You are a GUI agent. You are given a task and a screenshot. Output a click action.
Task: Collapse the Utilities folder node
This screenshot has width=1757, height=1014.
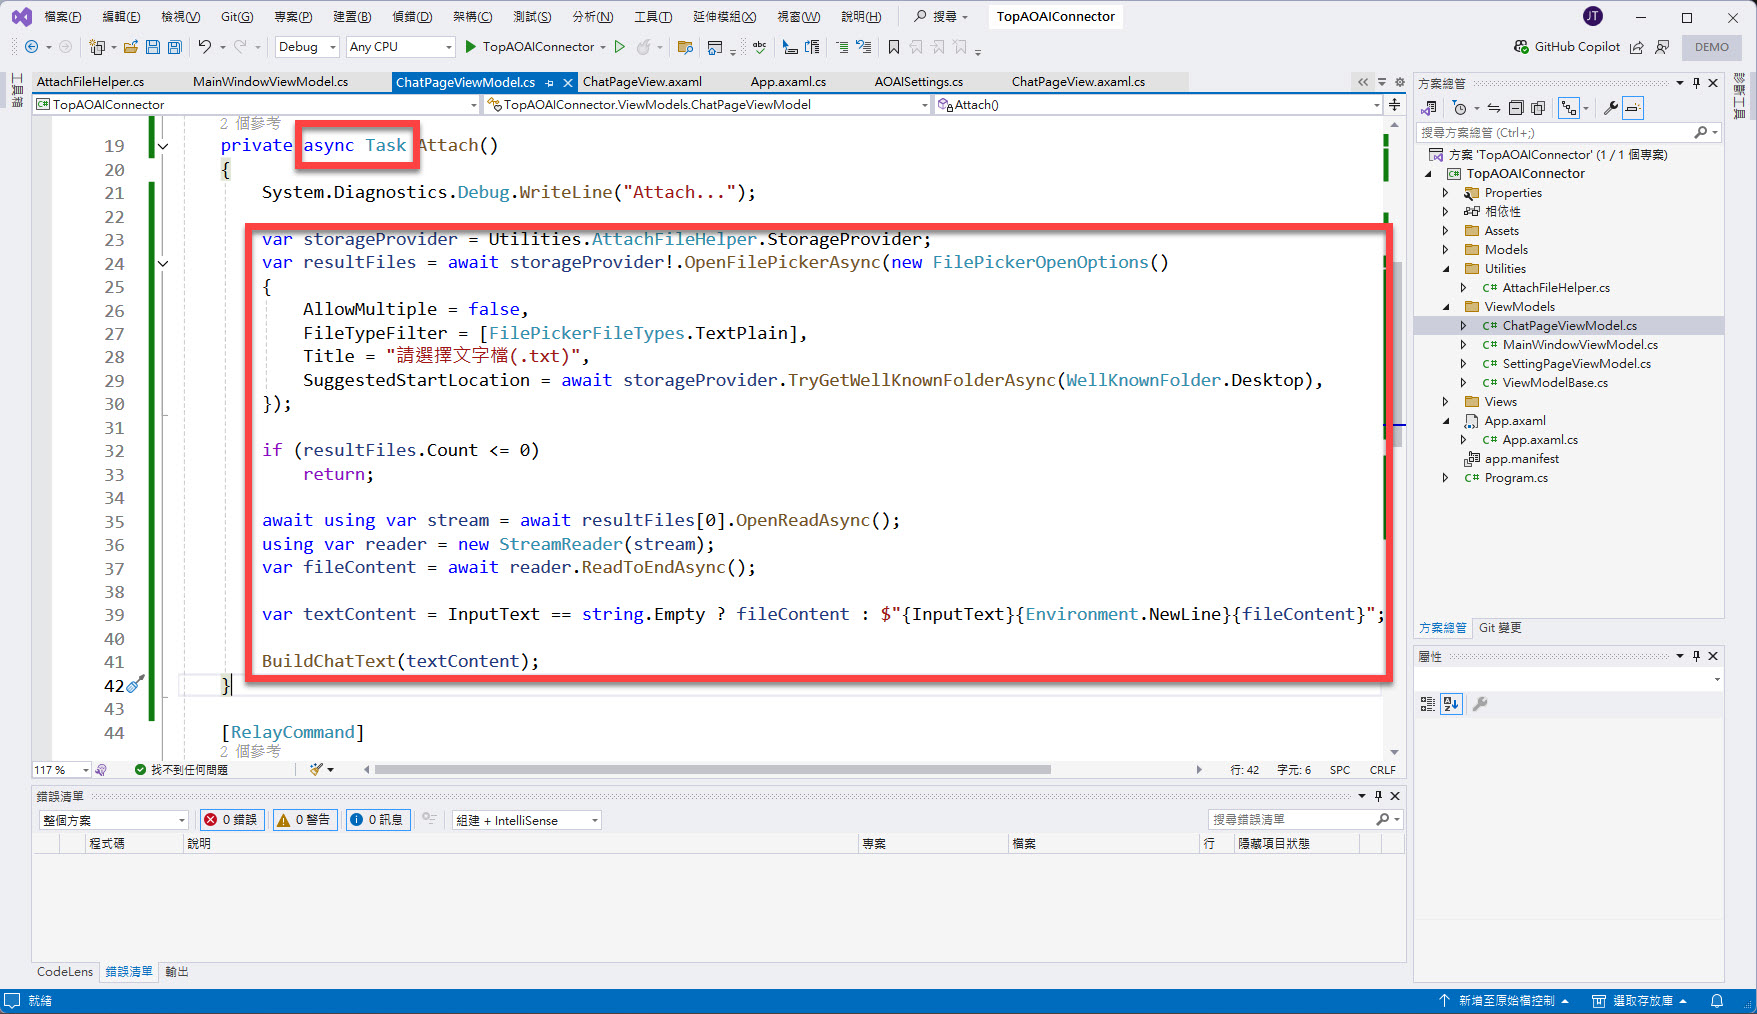click(1445, 269)
